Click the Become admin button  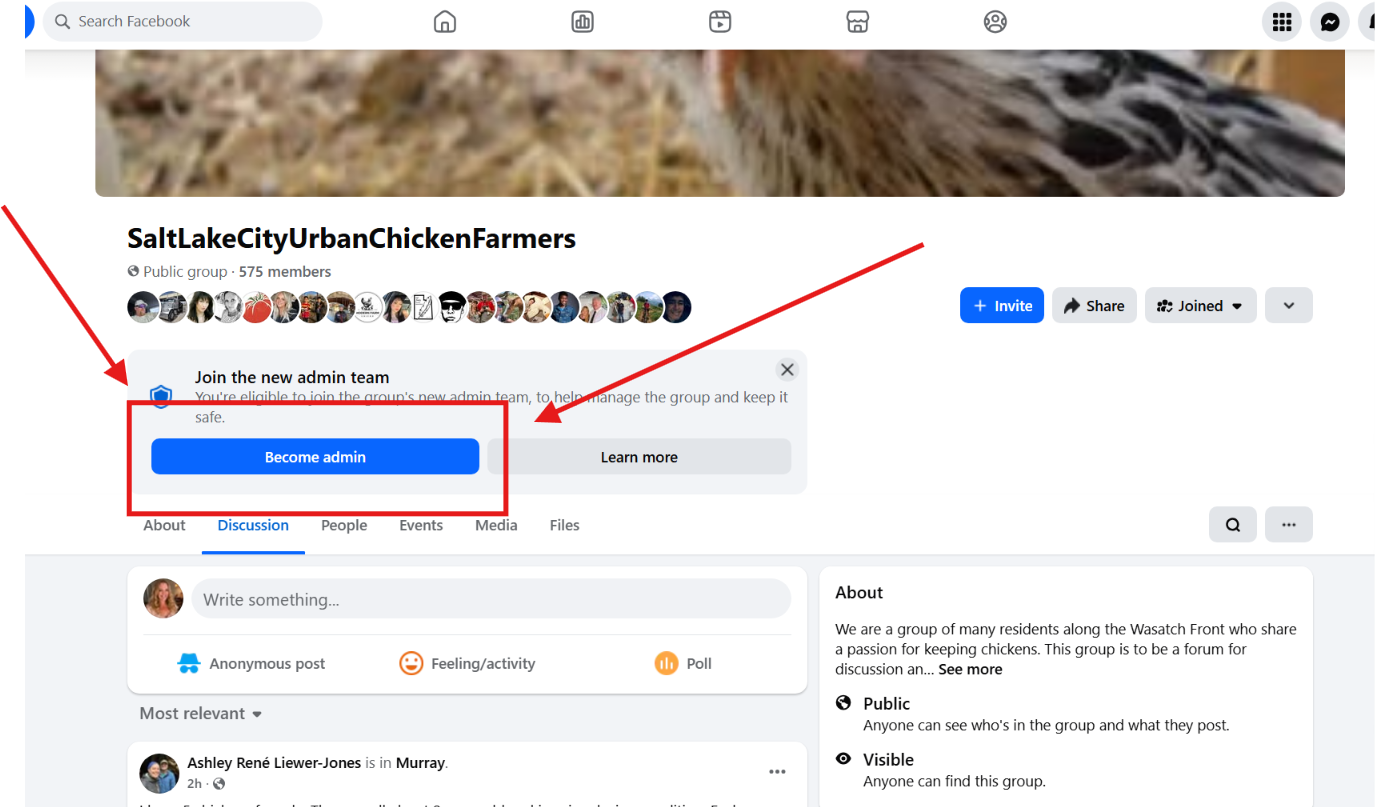click(x=315, y=457)
